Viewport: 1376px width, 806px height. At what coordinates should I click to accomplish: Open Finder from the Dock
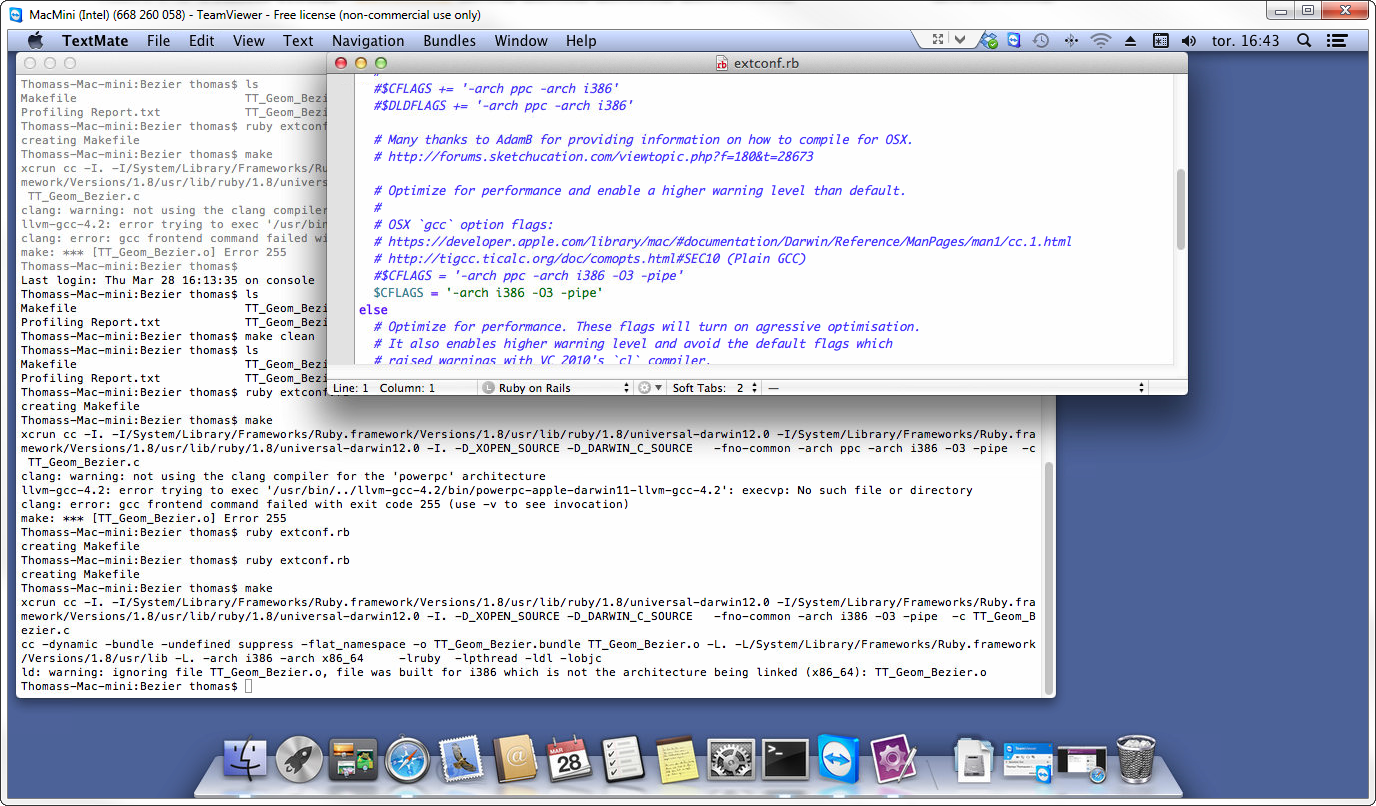click(245, 759)
